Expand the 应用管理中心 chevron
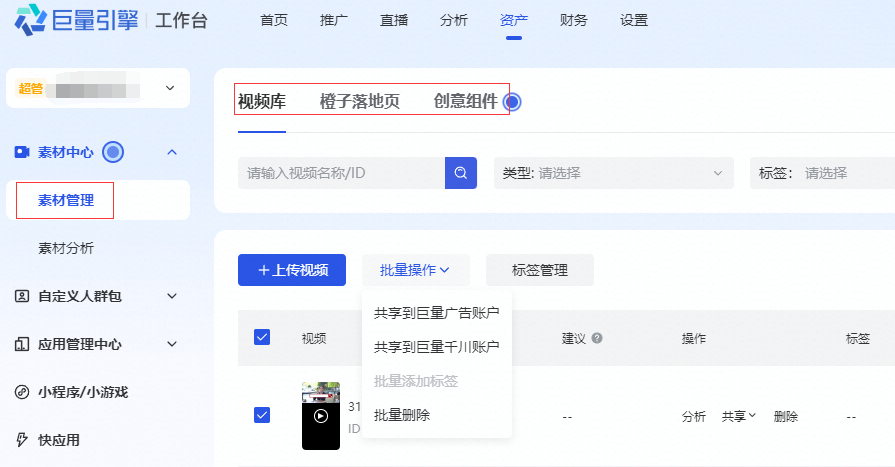 (172, 344)
